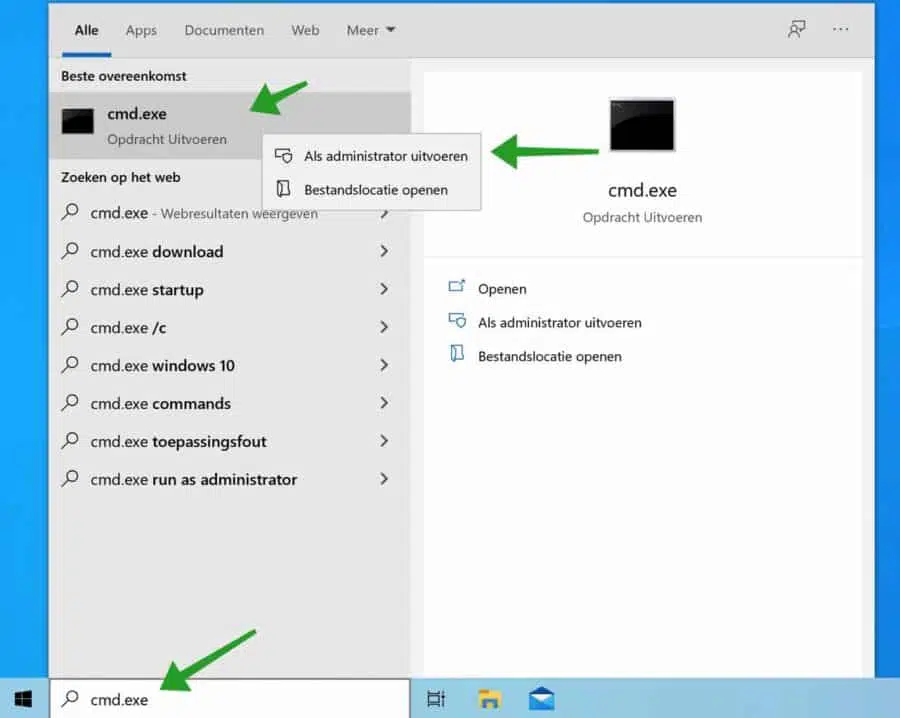
Task: Expand chevron for 'cmd.exe run as administrator'
Action: tap(384, 479)
